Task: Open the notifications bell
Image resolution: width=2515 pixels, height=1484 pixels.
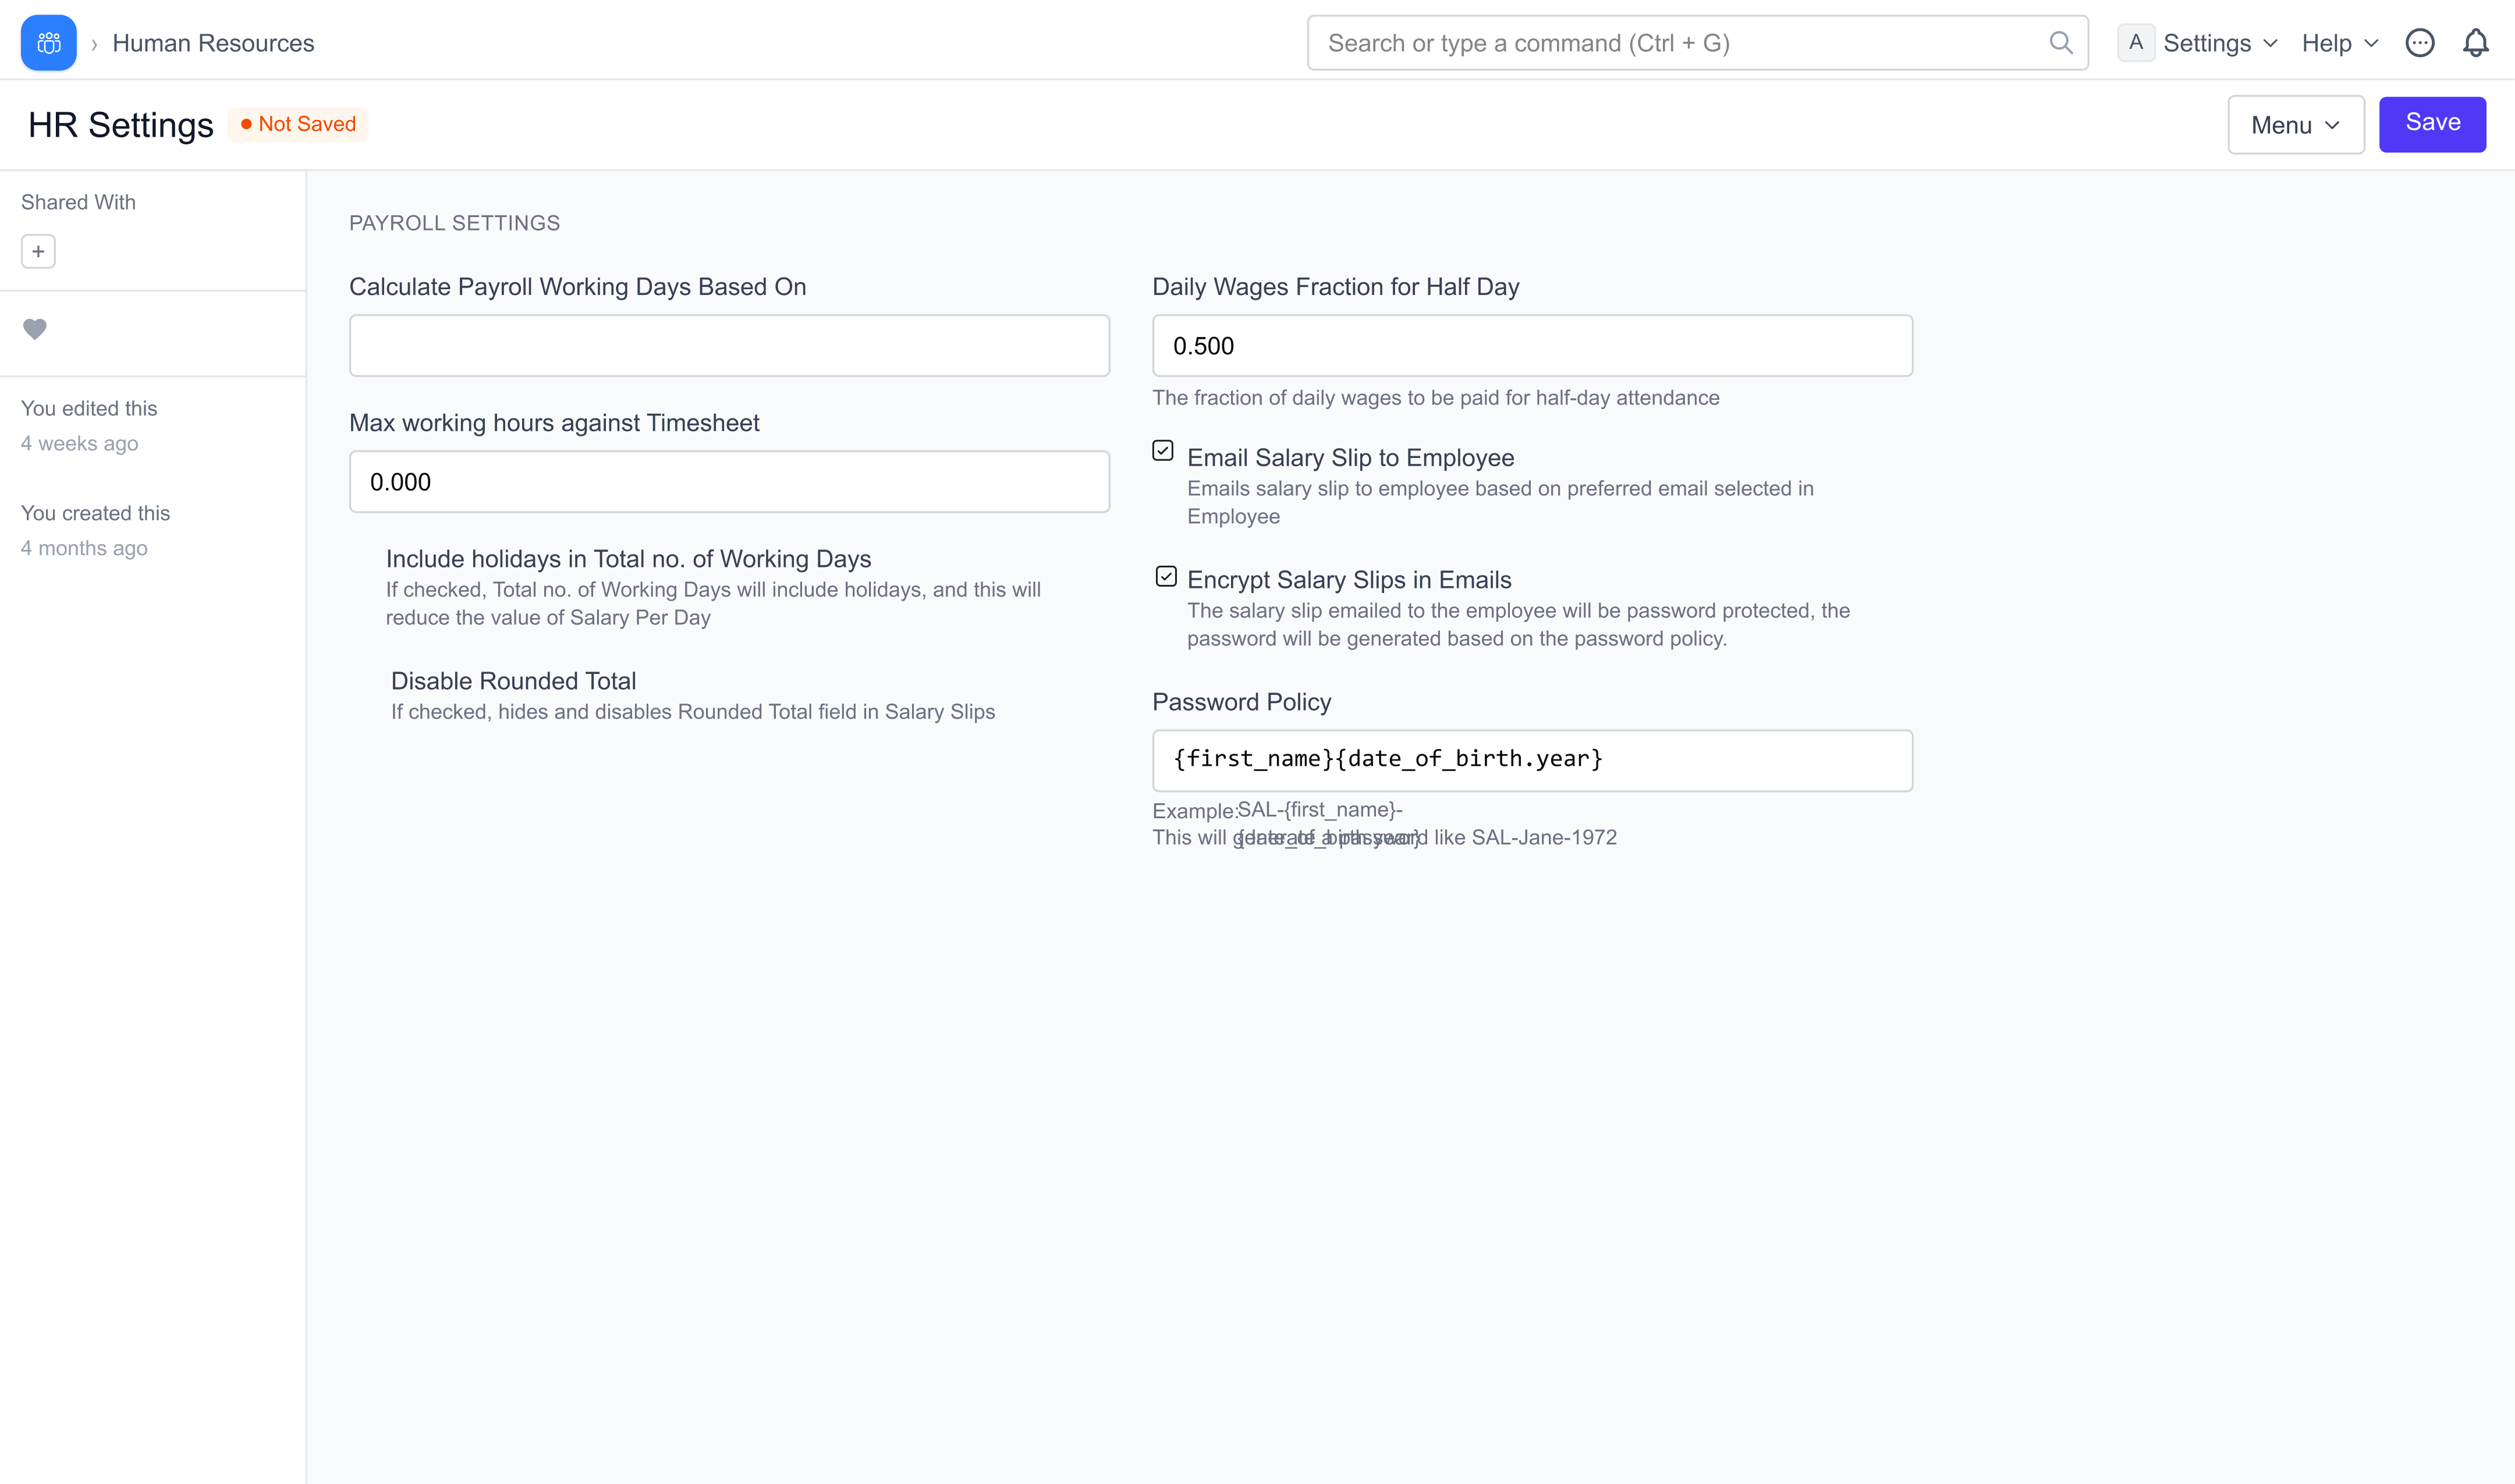Action: [x=2475, y=43]
